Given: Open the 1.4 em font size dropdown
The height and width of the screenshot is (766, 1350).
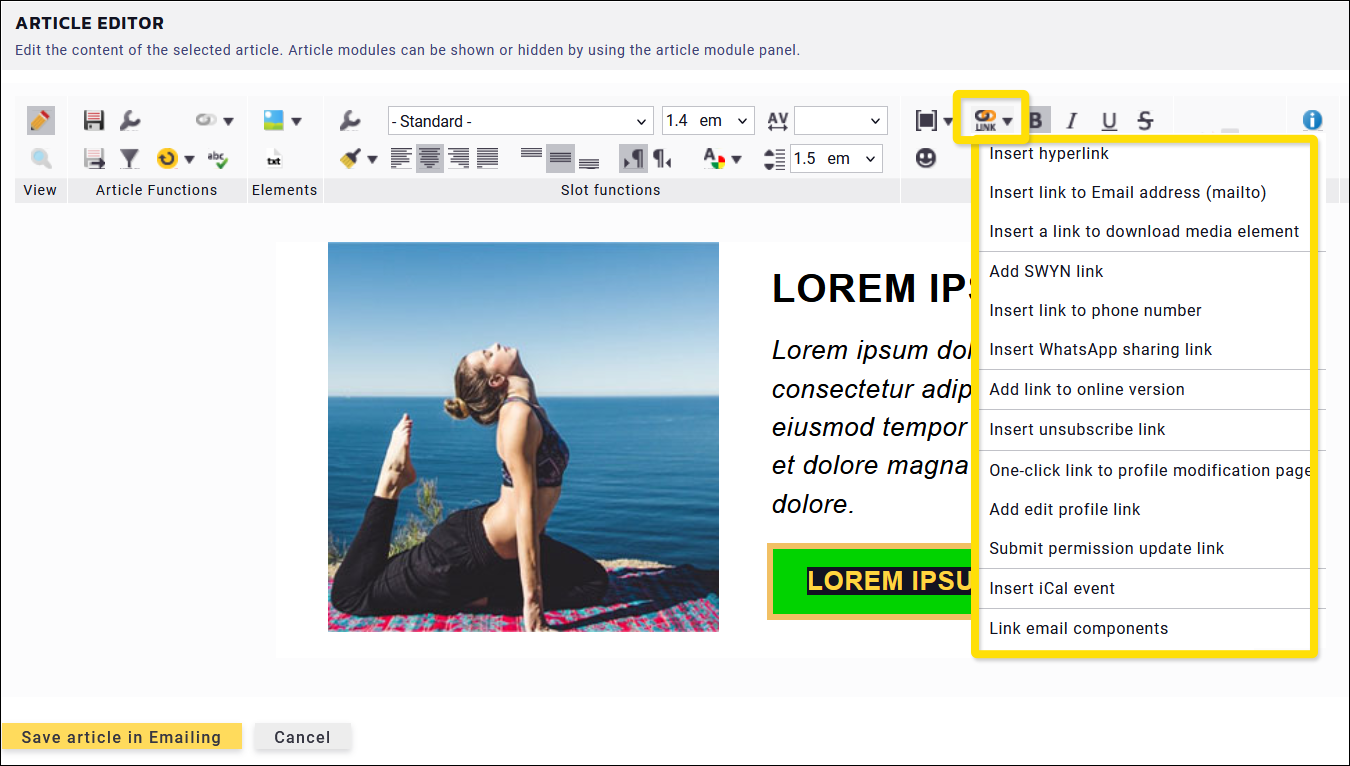Looking at the screenshot, I should coord(708,121).
